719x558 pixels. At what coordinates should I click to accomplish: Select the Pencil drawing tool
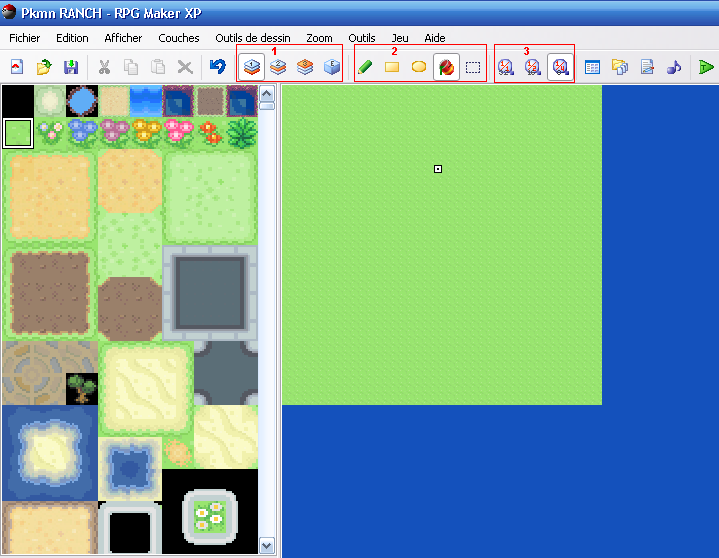click(365, 67)
